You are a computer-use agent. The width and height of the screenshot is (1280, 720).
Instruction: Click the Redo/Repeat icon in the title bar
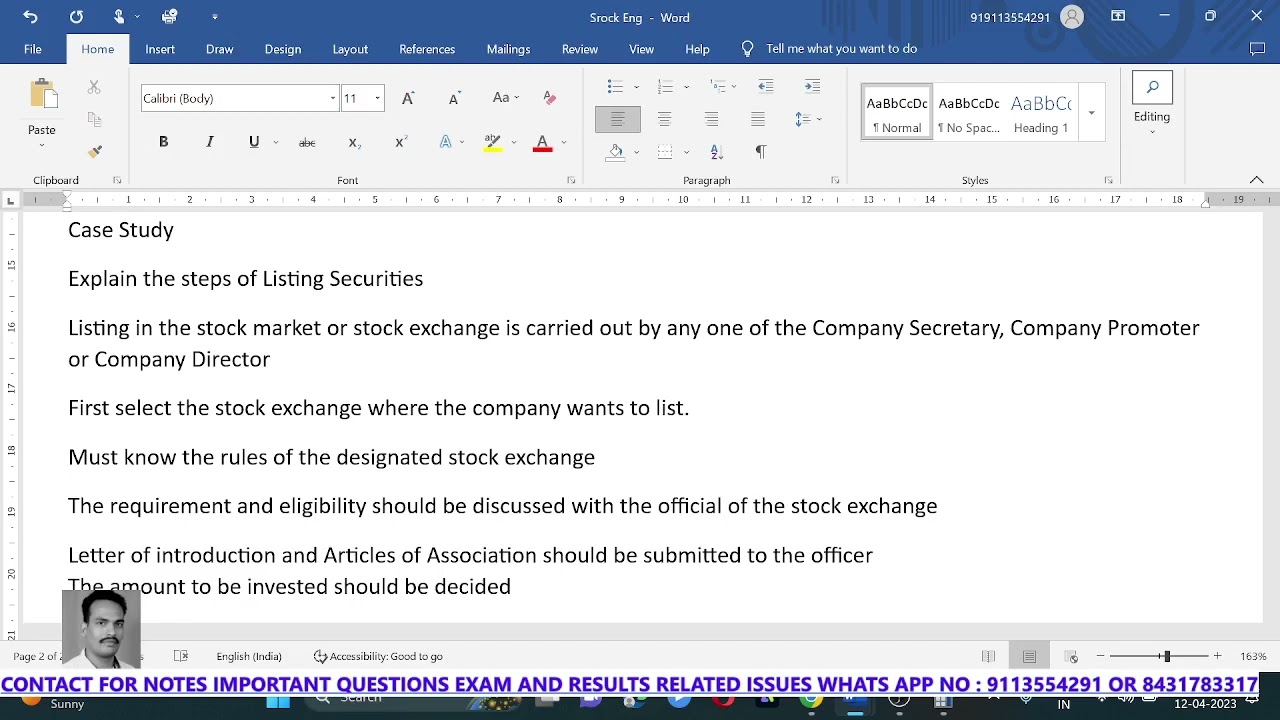point(76,17)
